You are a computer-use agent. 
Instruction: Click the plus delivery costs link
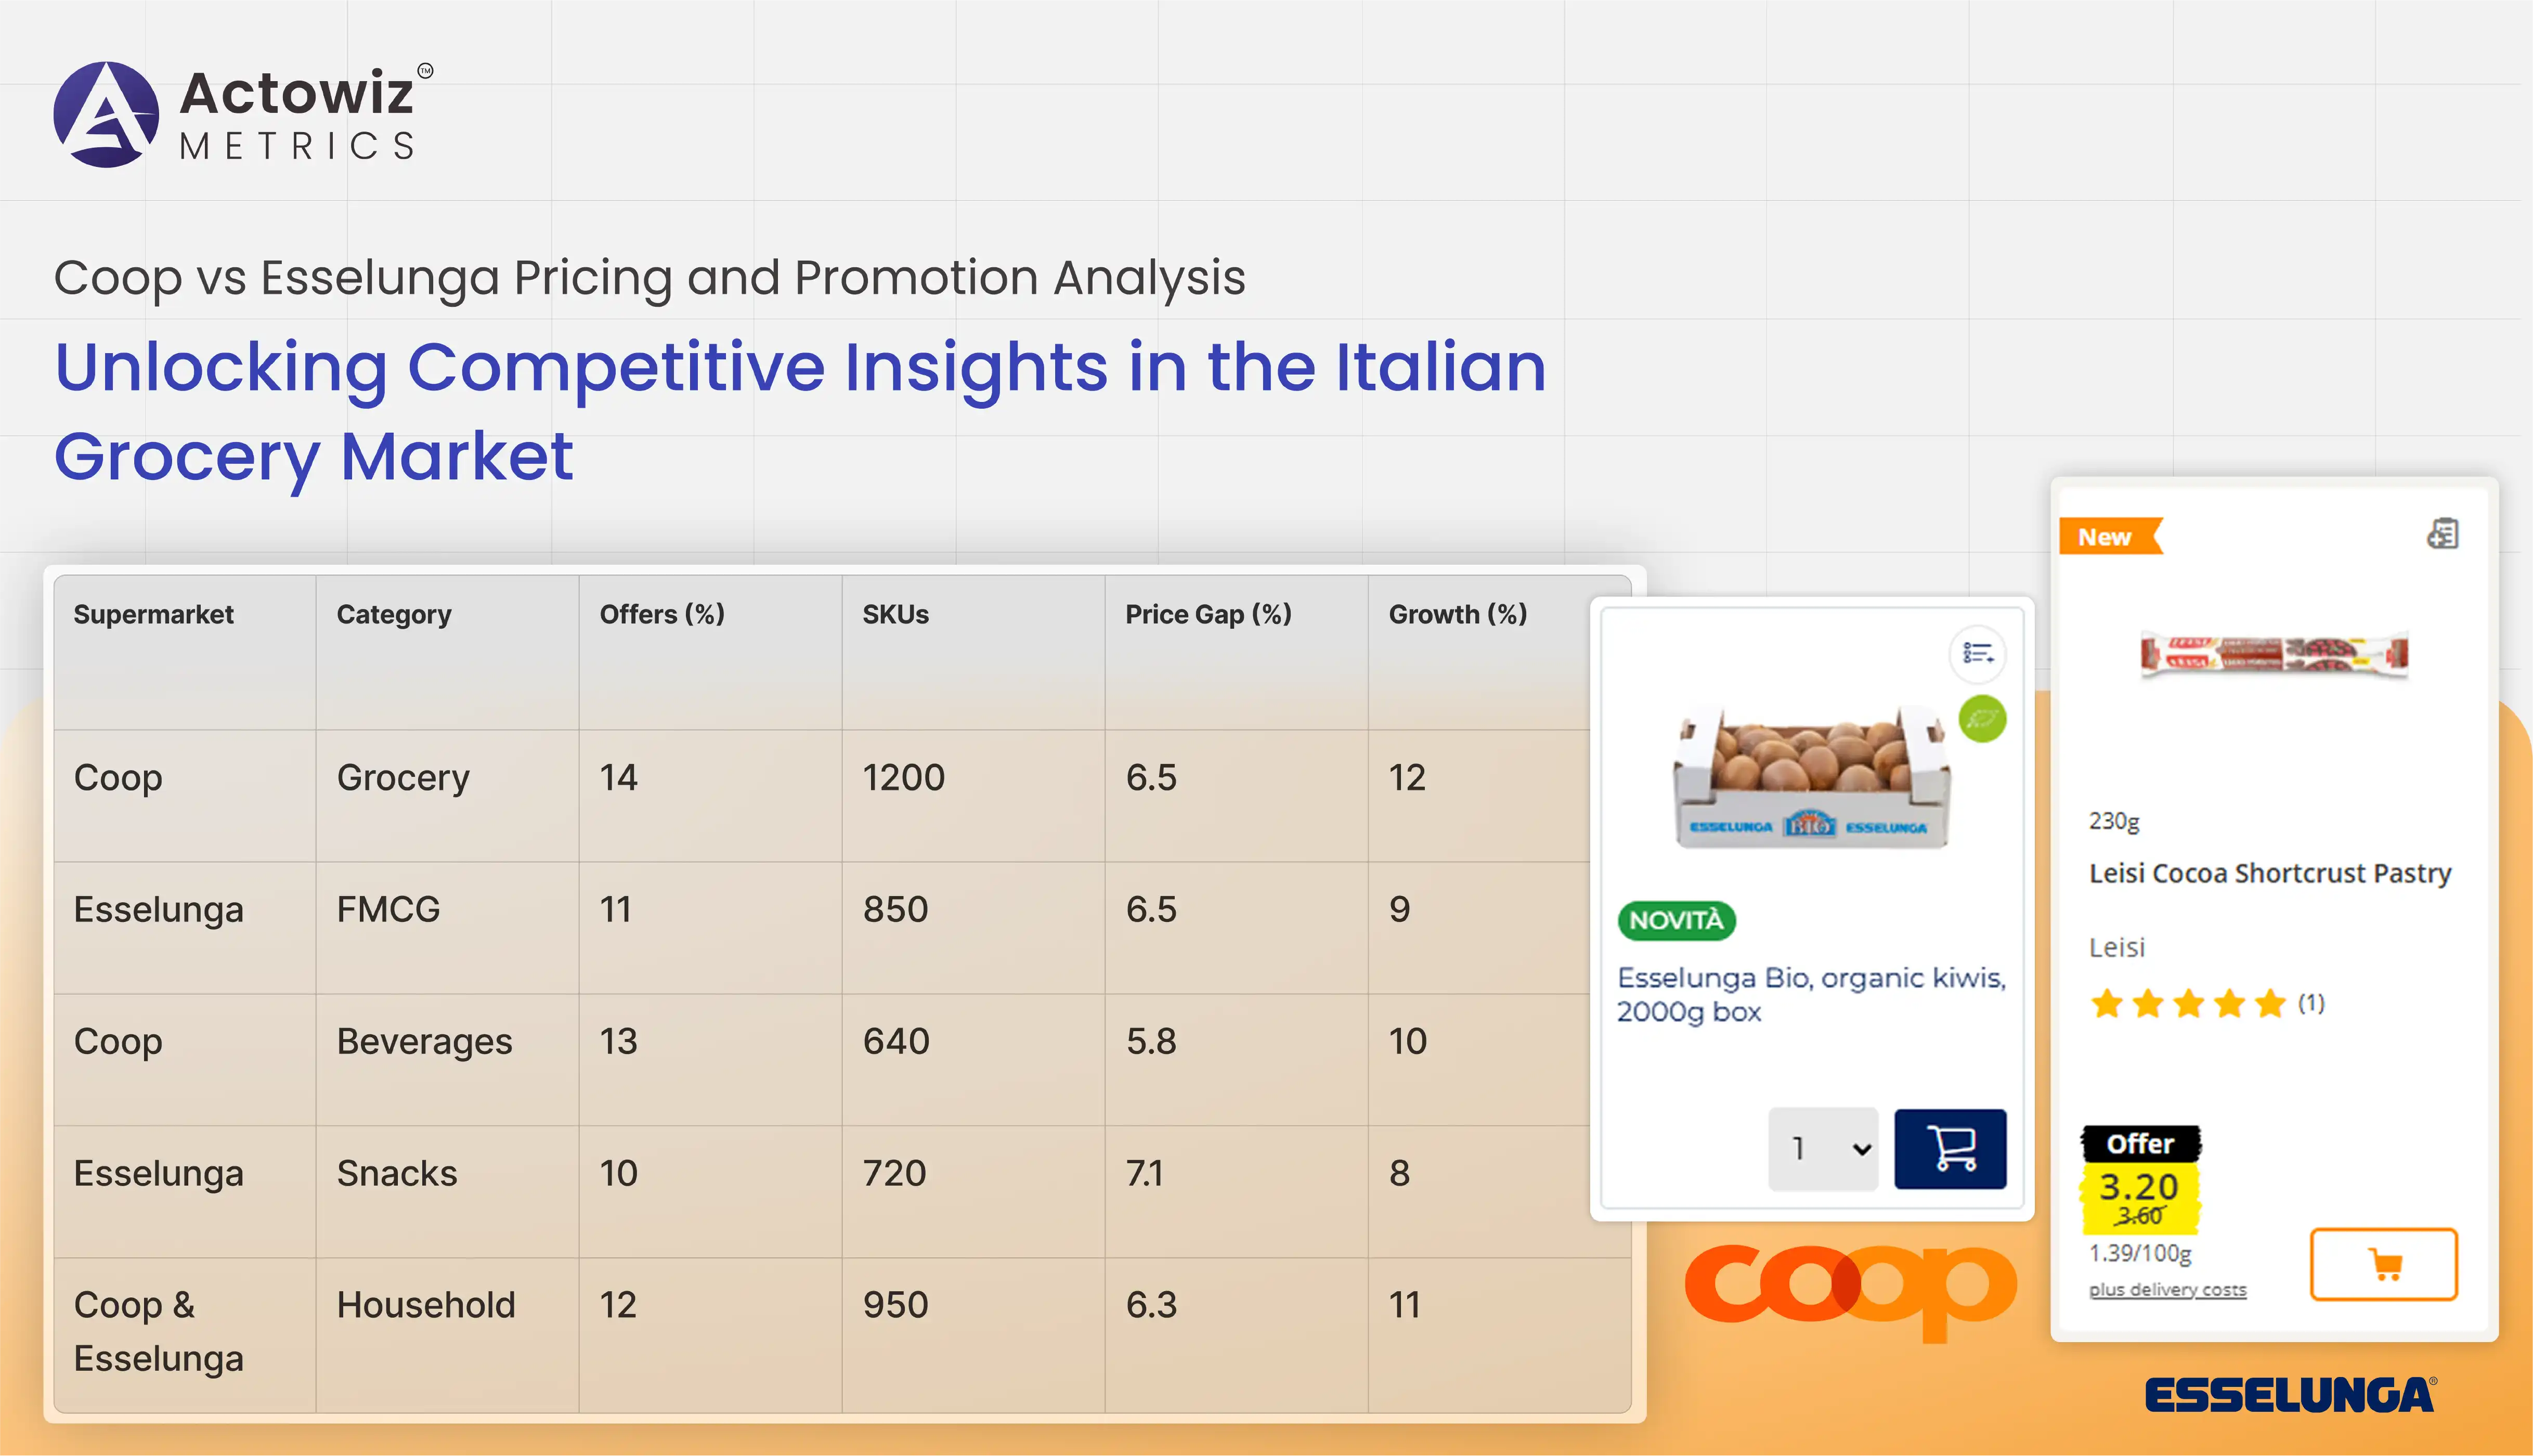(x=2167, y=1290)
